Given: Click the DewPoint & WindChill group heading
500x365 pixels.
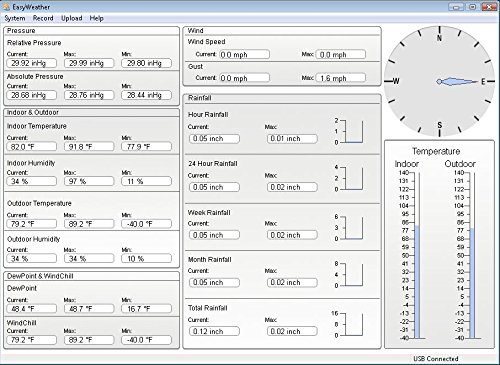Looking at the screenshot, I should pyautogui.click(x=40, y=276).
